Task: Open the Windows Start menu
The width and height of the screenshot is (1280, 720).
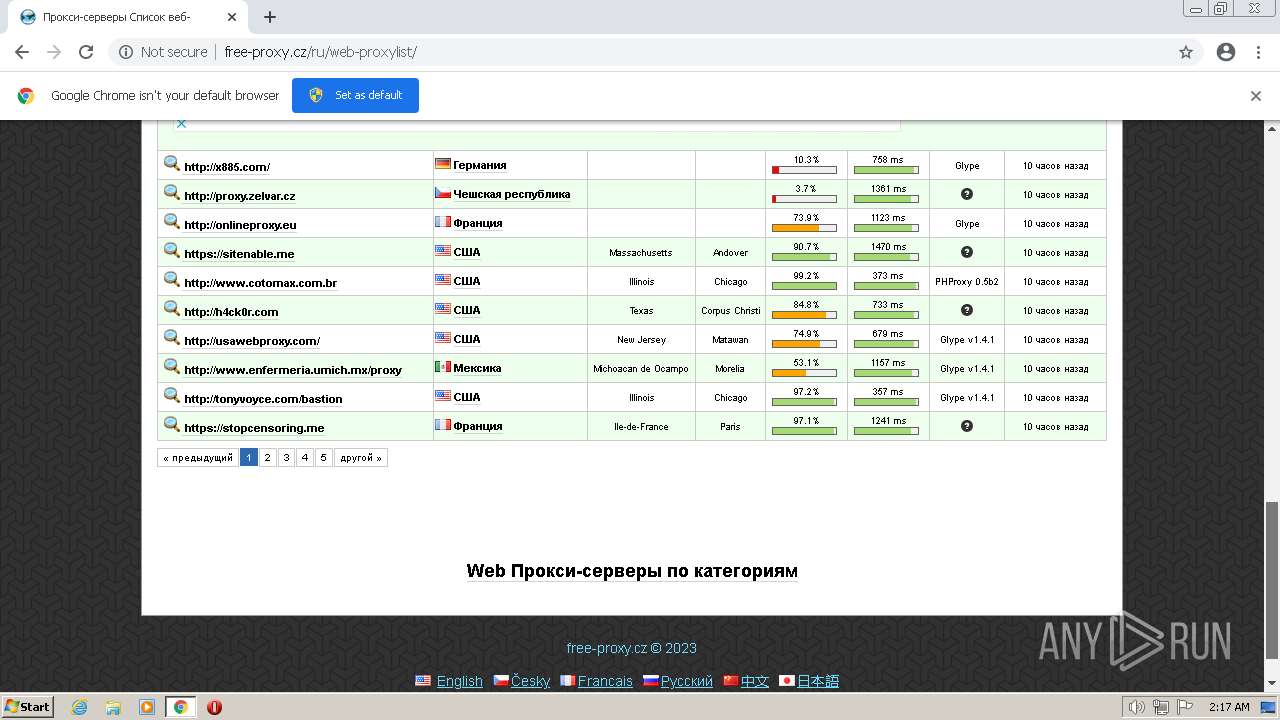Action: point(28,707)
